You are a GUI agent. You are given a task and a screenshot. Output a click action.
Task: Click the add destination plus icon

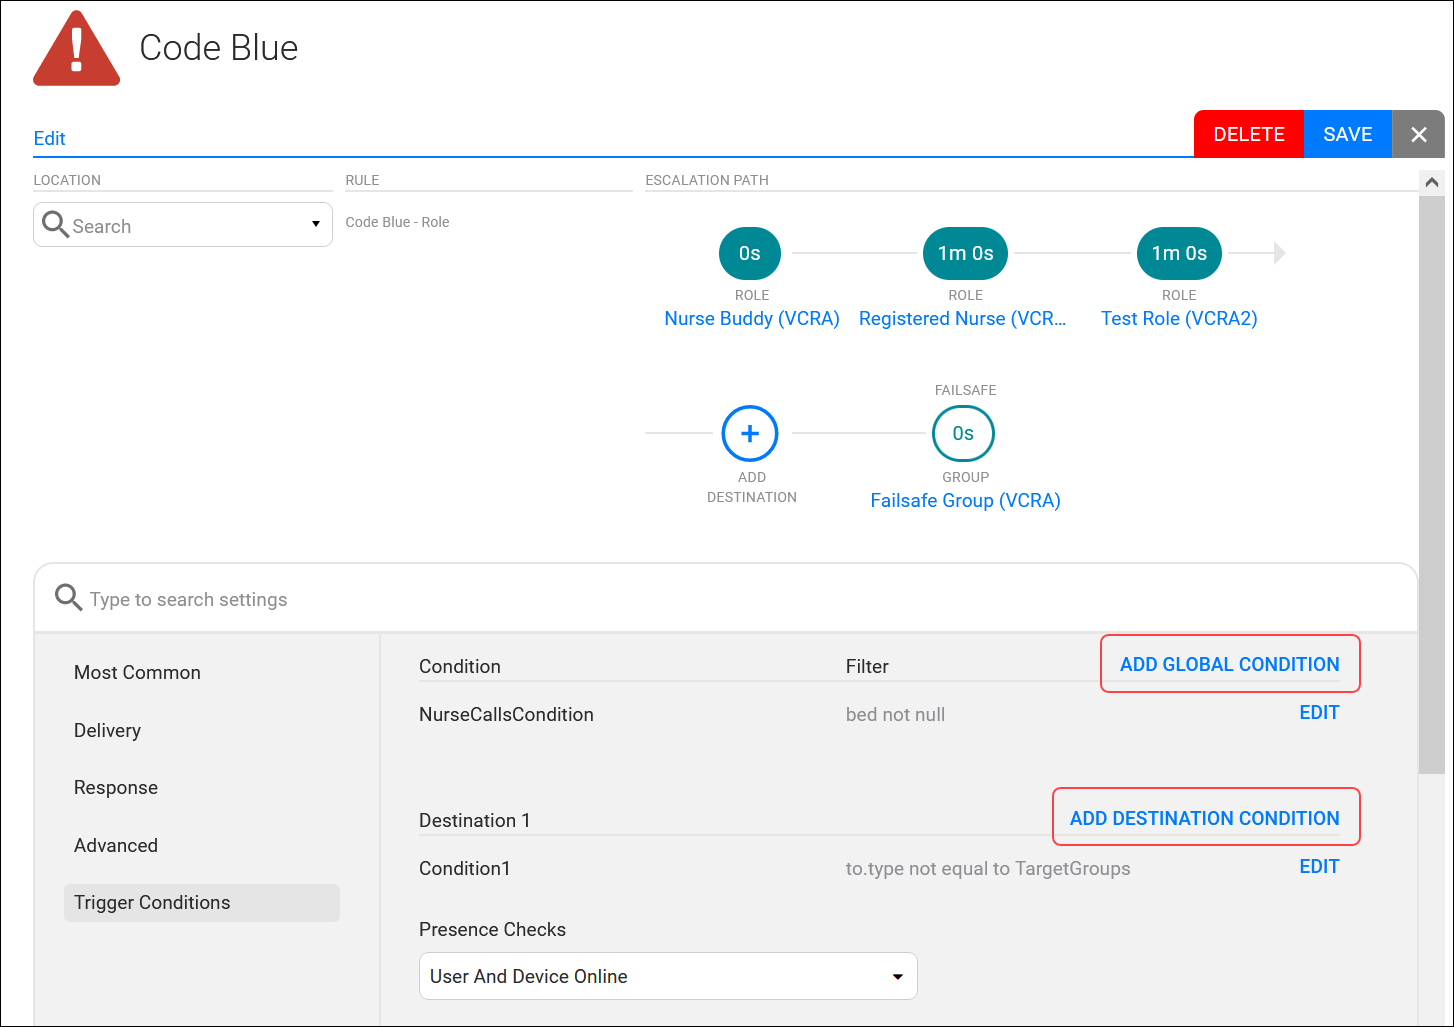coord(749,433)
